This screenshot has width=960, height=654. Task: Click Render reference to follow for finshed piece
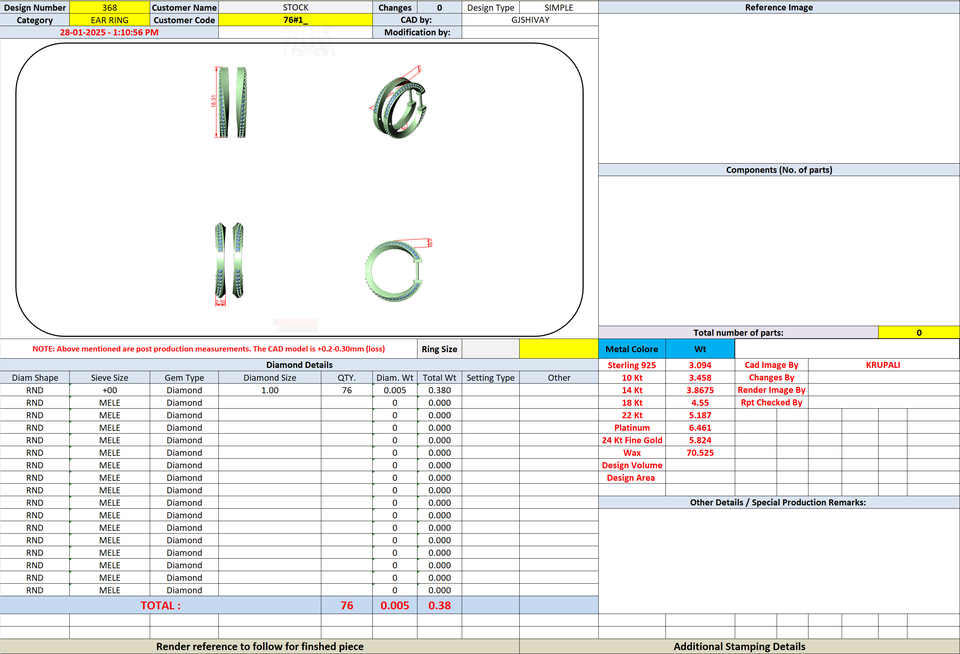260,647
